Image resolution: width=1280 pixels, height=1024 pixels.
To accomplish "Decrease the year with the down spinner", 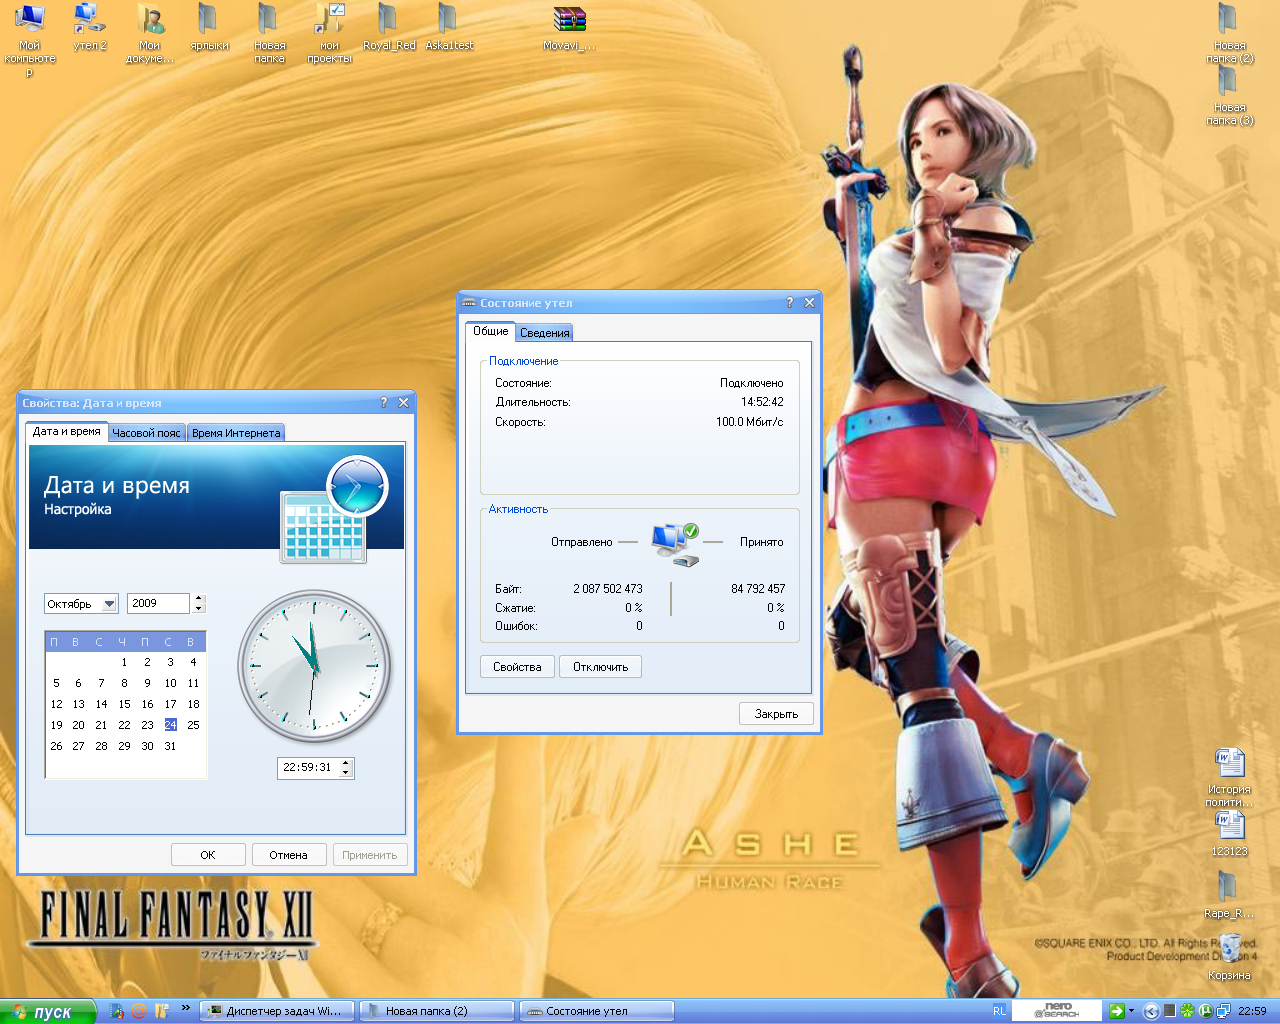I will coord(199,608).
